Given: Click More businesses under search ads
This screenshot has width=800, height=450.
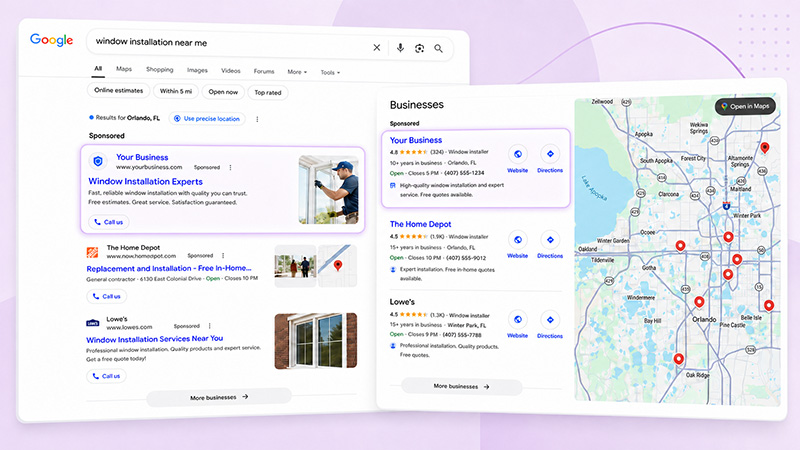Looking at the screenshot, I should pos(219,397).
